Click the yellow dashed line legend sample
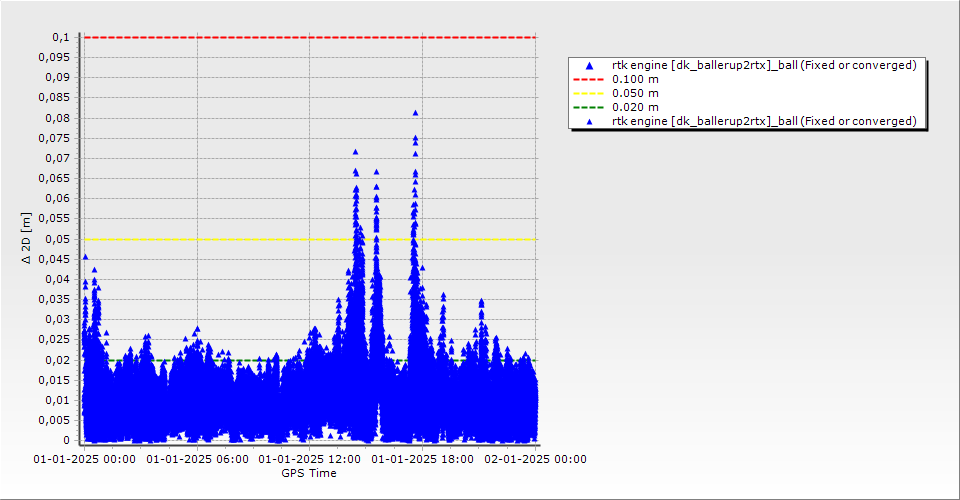Image resolution: width=960 pixels, height=500 pixels. 588,93
